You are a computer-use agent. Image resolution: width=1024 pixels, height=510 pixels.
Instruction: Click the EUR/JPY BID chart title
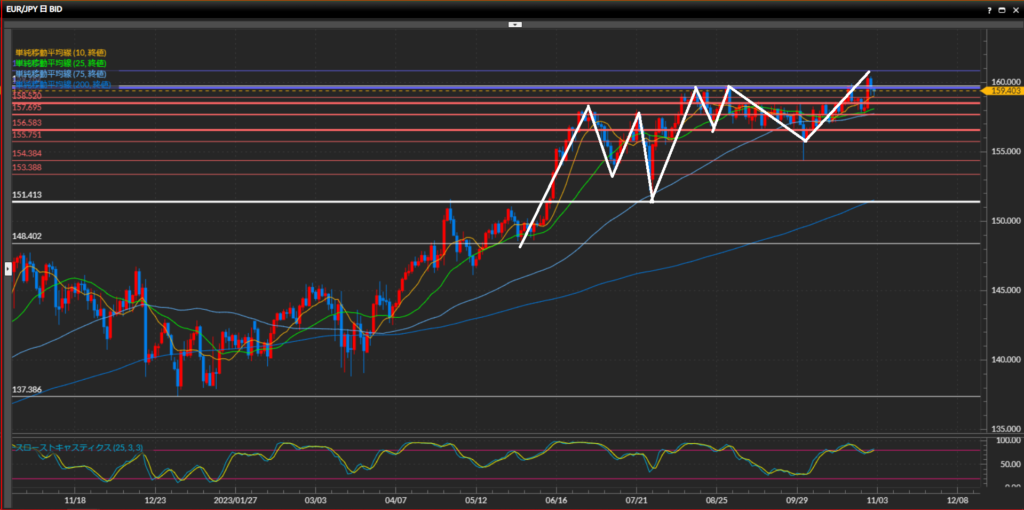coord(36,8)
